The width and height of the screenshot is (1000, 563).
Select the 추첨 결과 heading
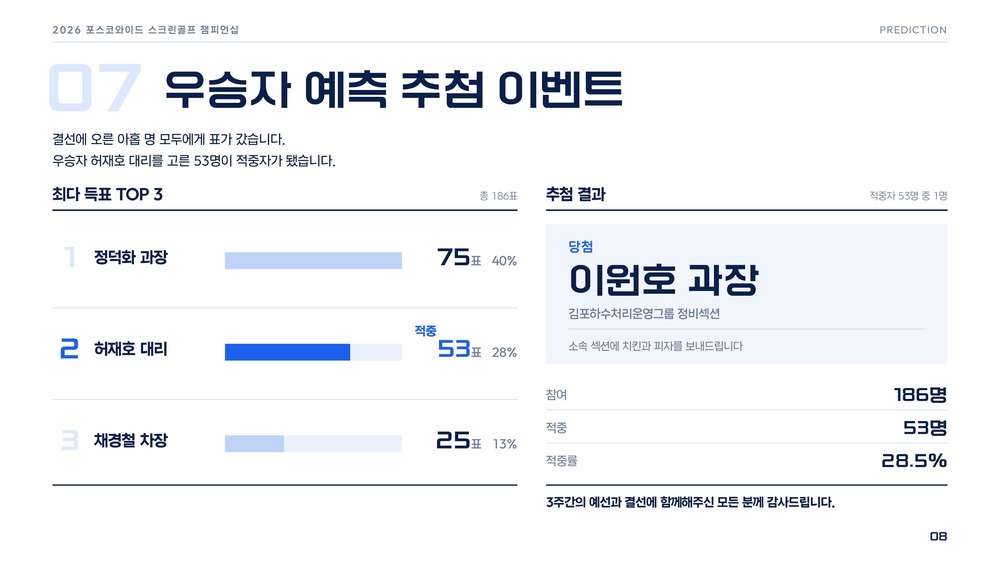[x=575, y=194]
